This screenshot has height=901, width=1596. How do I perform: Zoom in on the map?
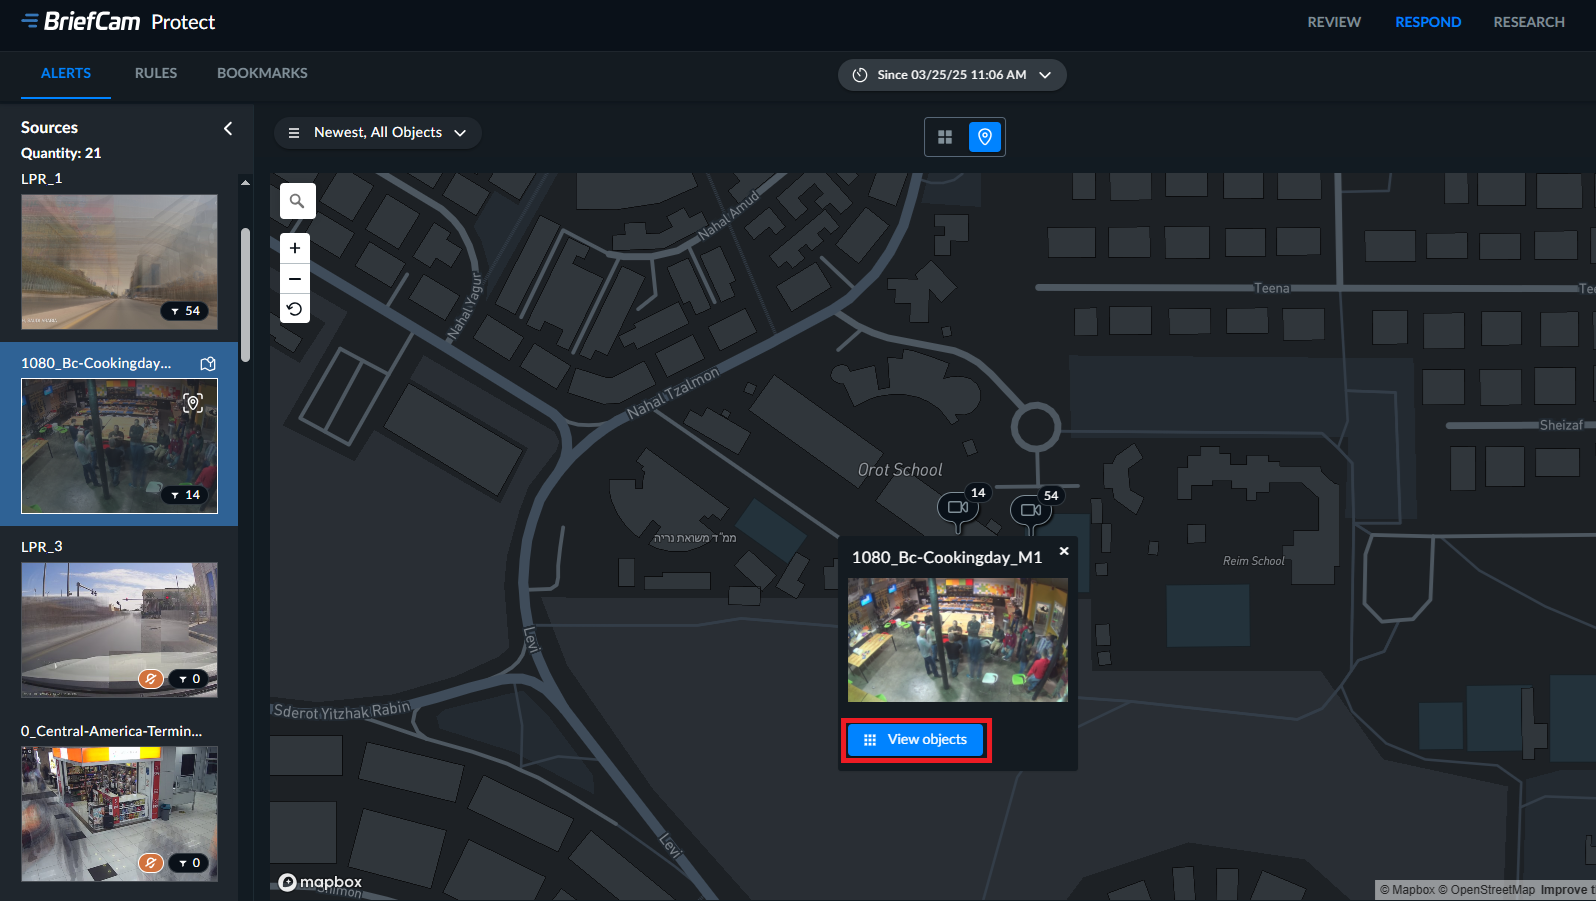point(295,248)
